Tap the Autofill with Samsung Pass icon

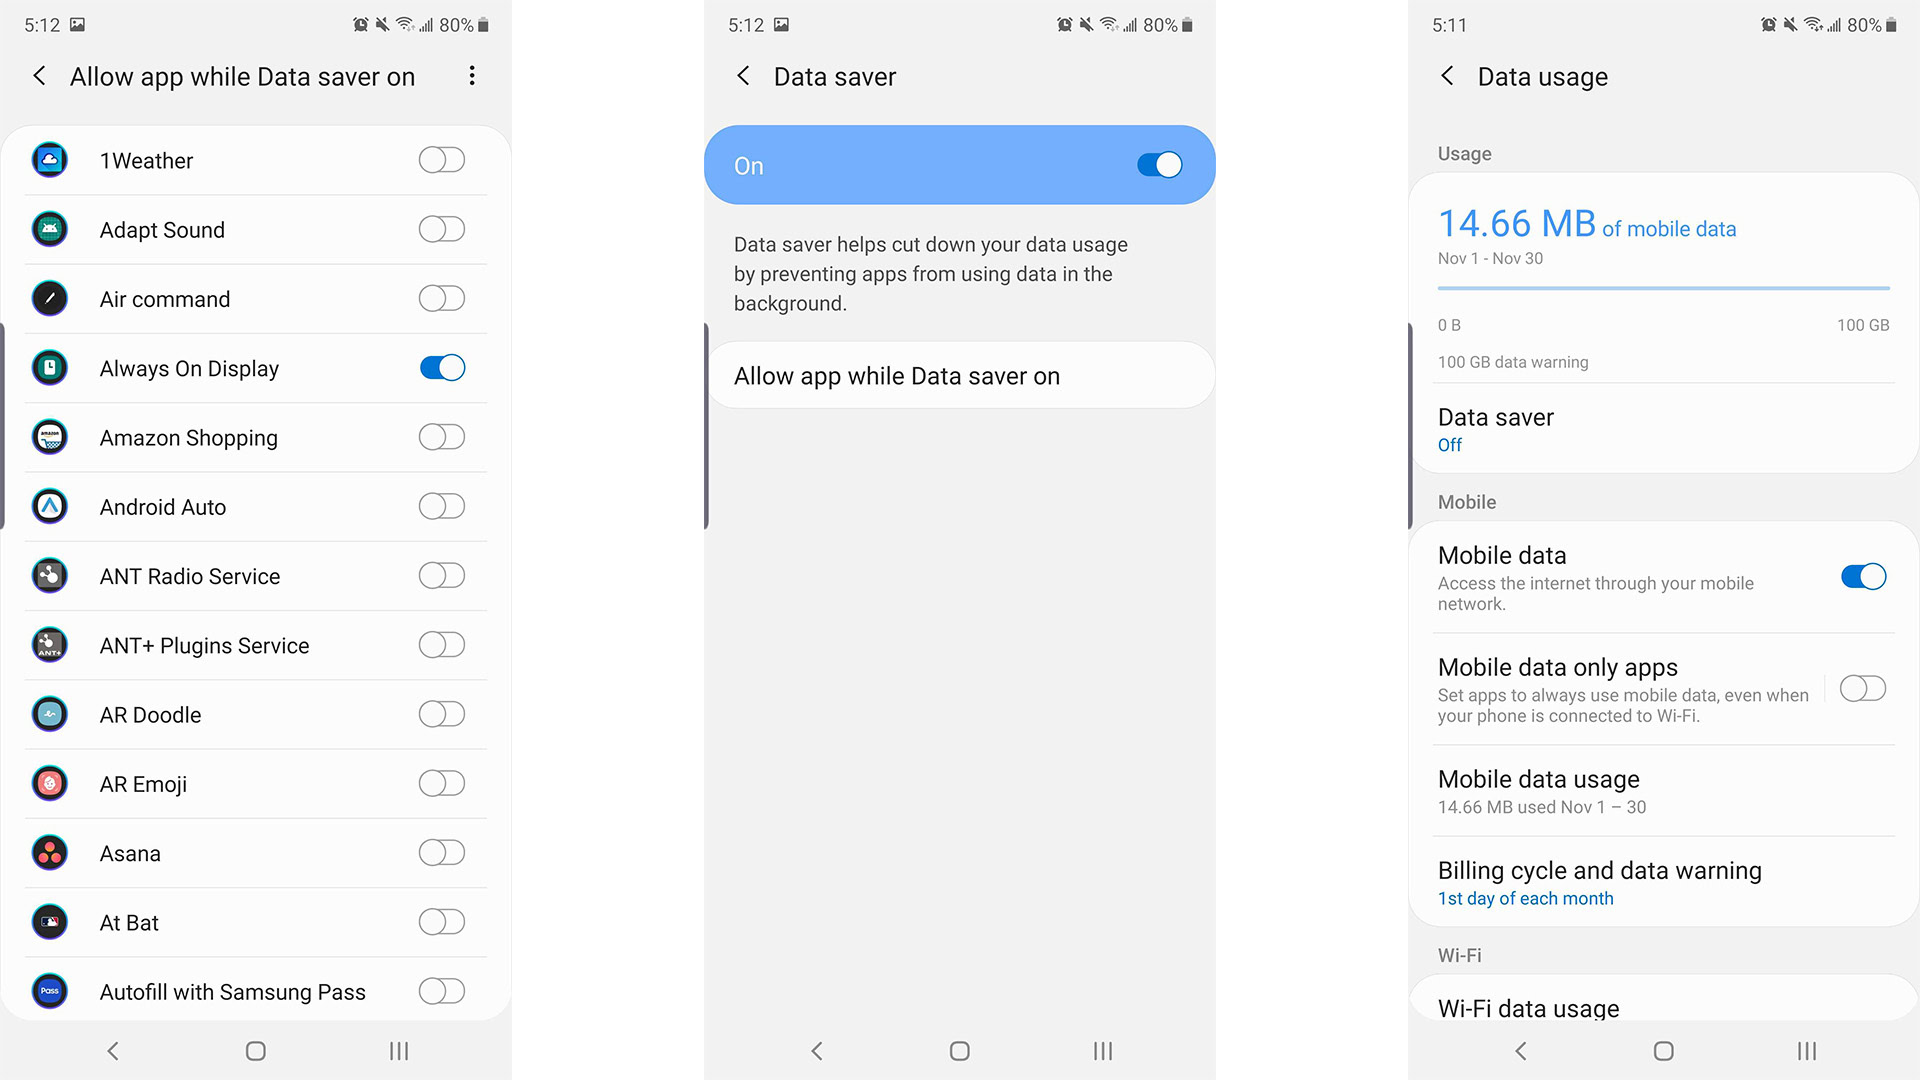pos(50,992)
